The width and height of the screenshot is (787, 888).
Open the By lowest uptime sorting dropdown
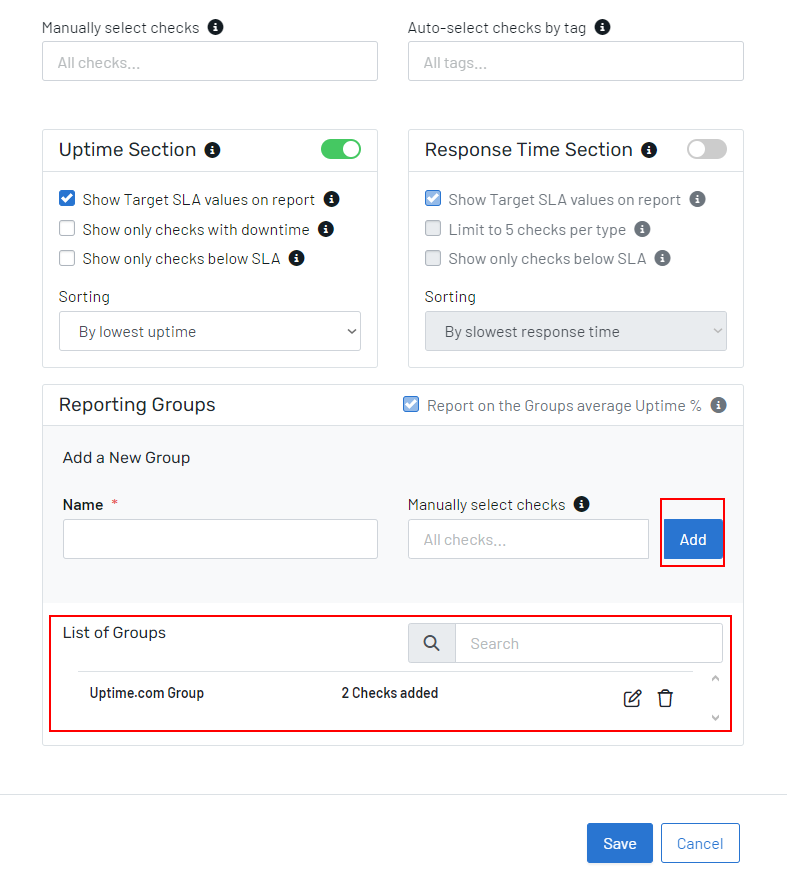click(209, 331)
